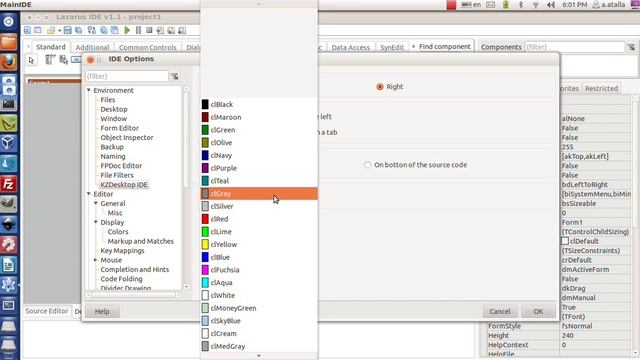Click the color list scroll-up arrow
This screenshot has height=360, width=640.
[x=259, y=4]
